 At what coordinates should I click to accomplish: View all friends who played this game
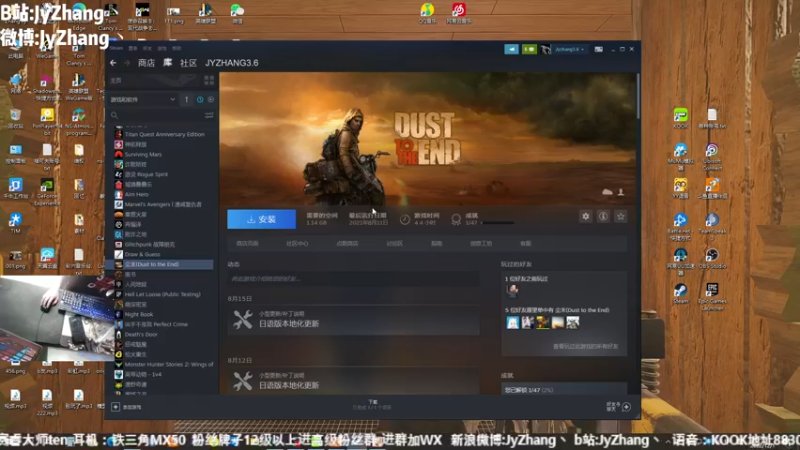coord(585,346)
